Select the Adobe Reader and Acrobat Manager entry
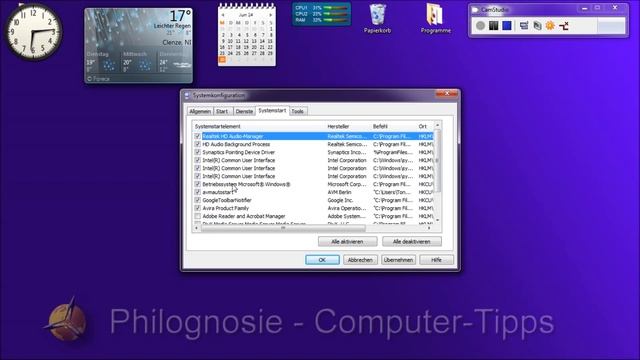Image resolution: width=640 pixels, height=360 pixels. [244, 216]
